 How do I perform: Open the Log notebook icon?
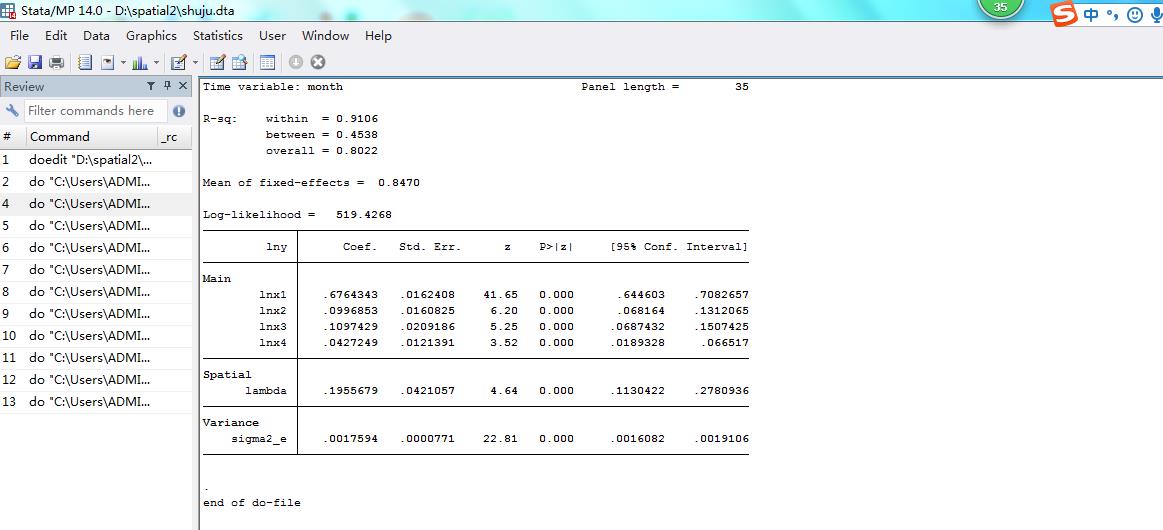point(85,62)
